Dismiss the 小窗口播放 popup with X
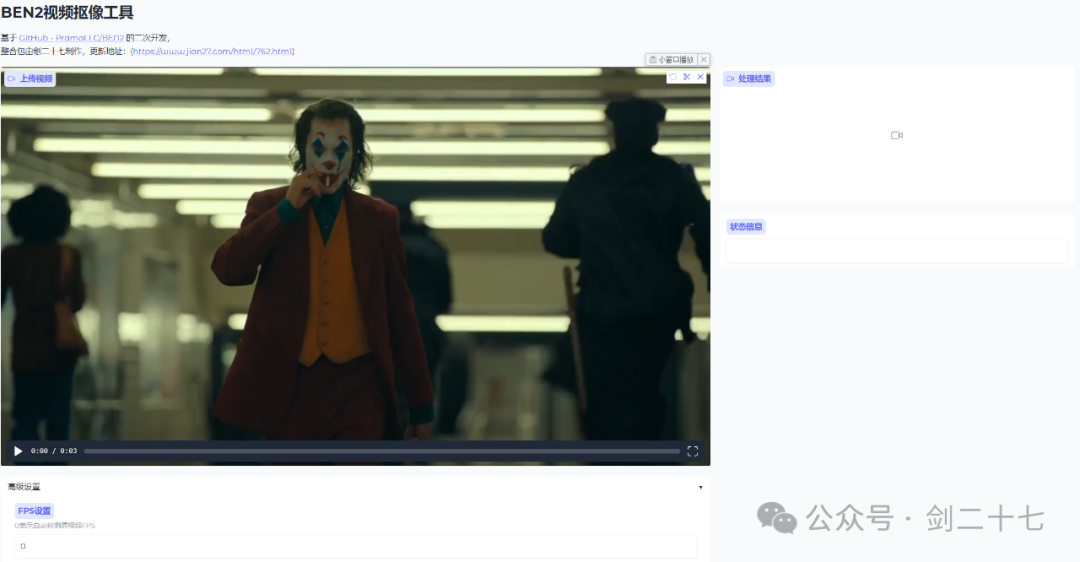Screen dimensions: 1080x562 point(704,60)
